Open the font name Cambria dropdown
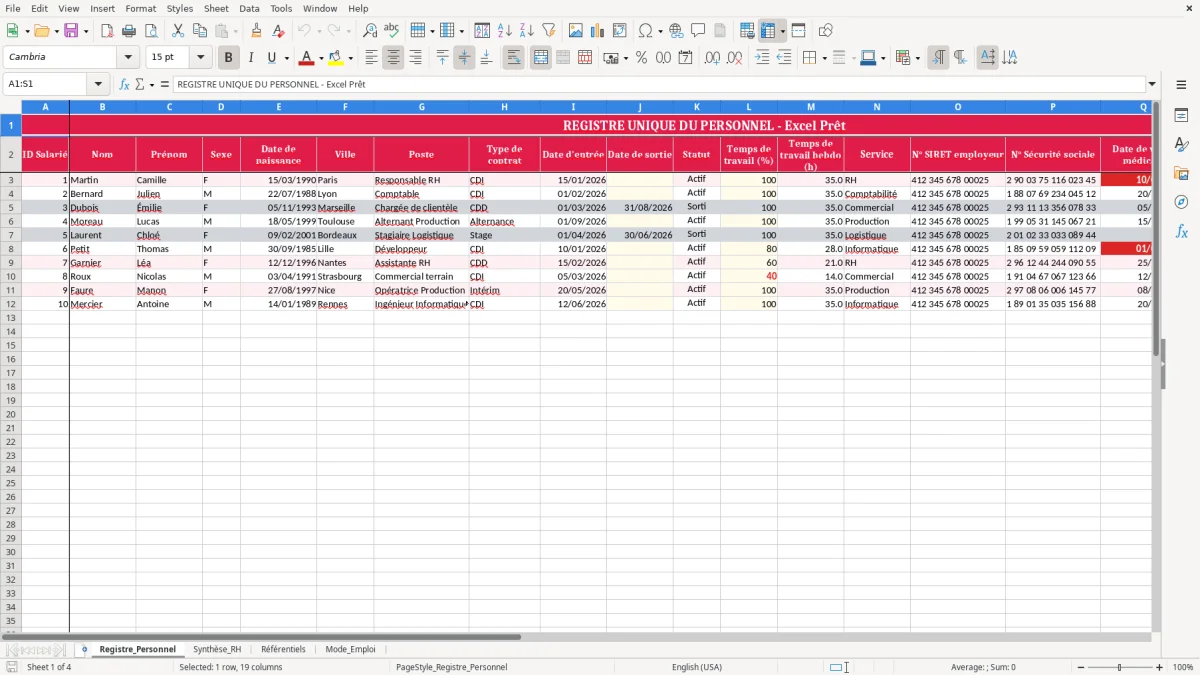The height and width of the screenshot is (675, 1200). point(128,58)
